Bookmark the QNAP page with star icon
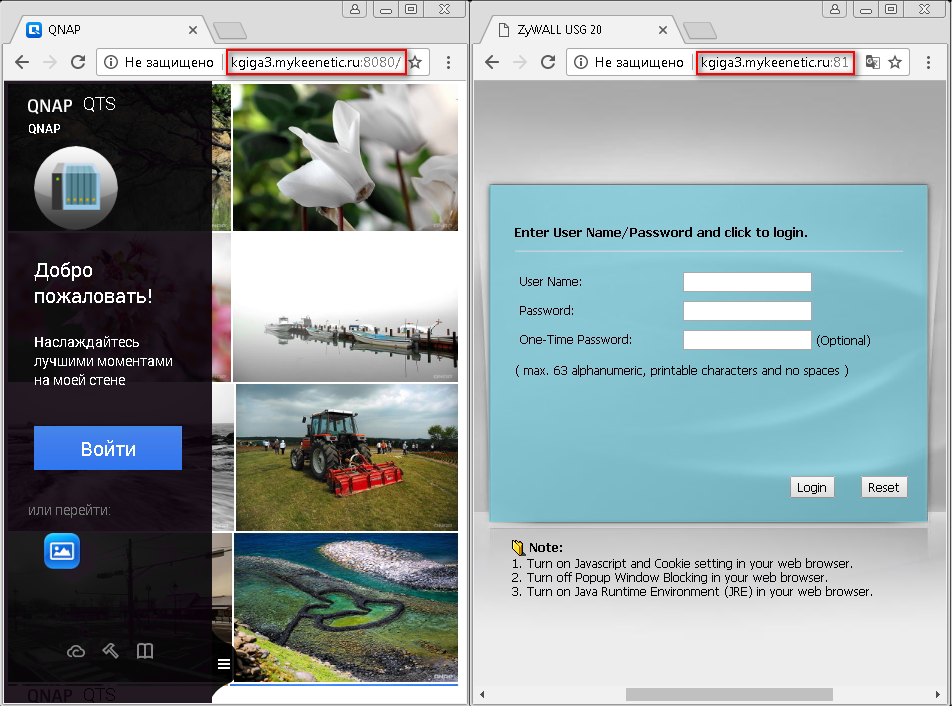The width and height of the screenshot is (952, 706). [x=415, y=62]
